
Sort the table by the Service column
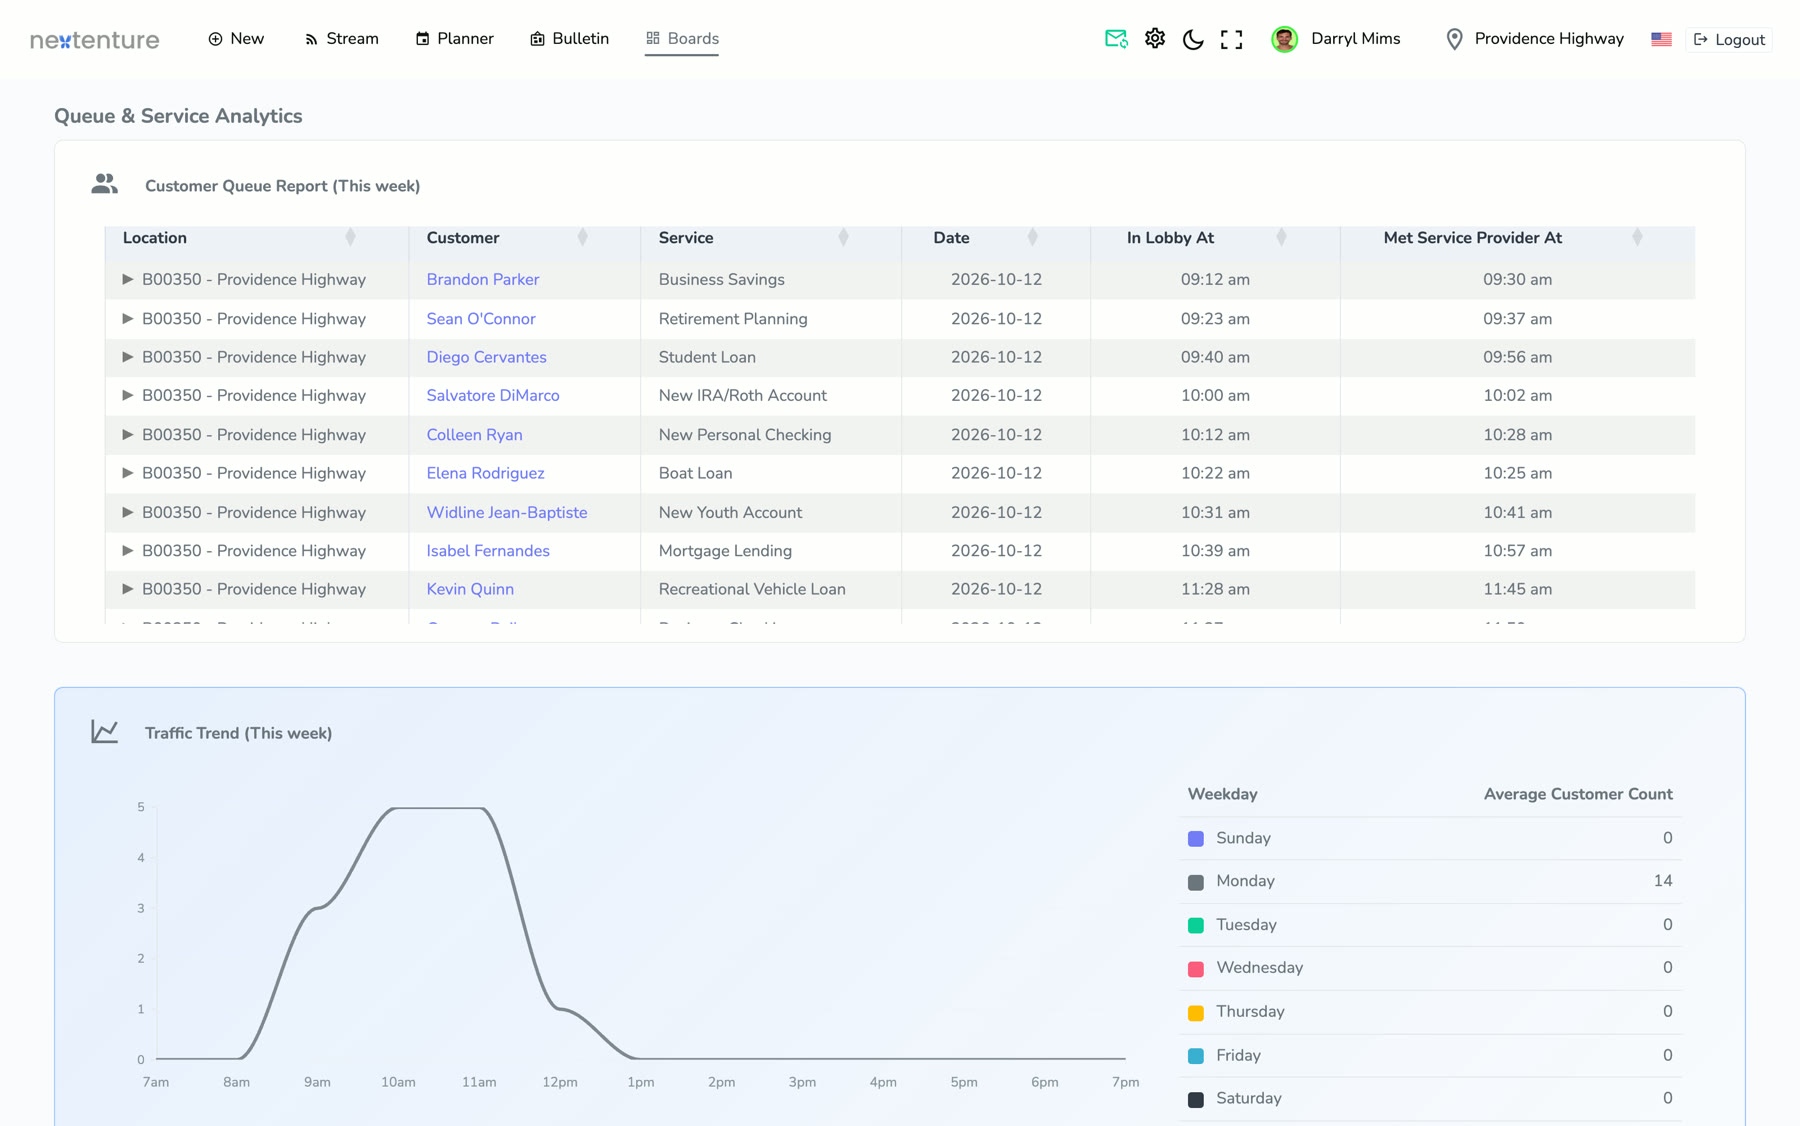(x=844, y=238)
